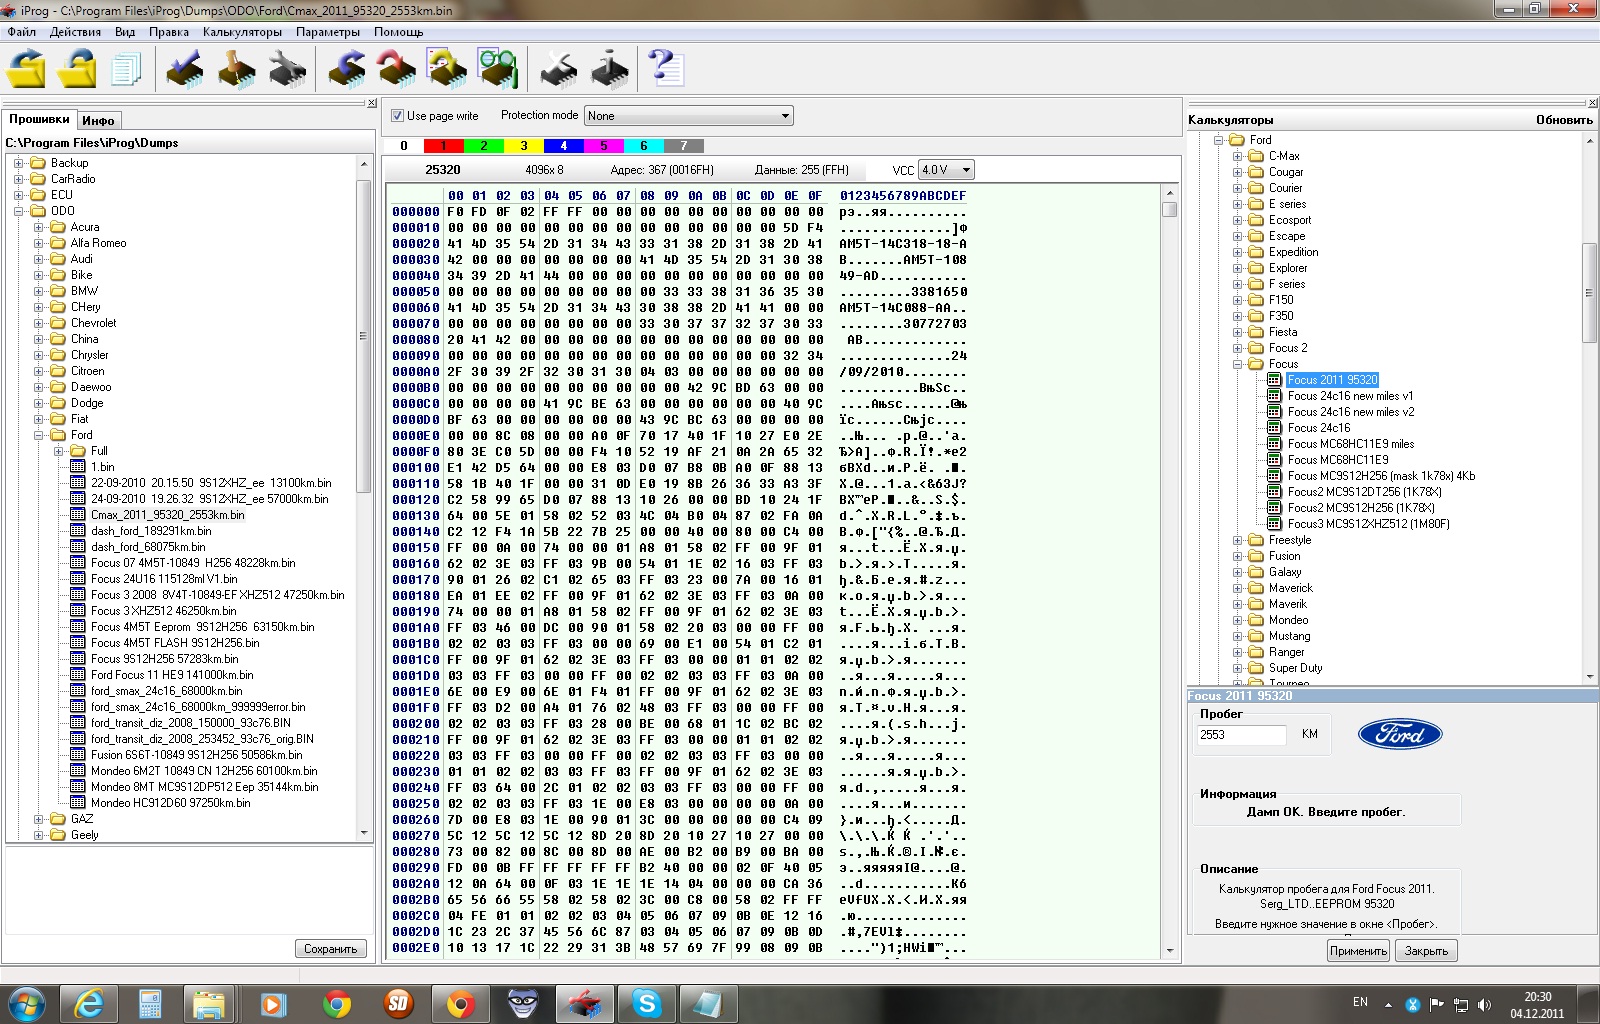The height and width of the screenshot is (1024, 1600).
Task: Click the save file folder toolbar icon
Action: [x=77, y=69]
